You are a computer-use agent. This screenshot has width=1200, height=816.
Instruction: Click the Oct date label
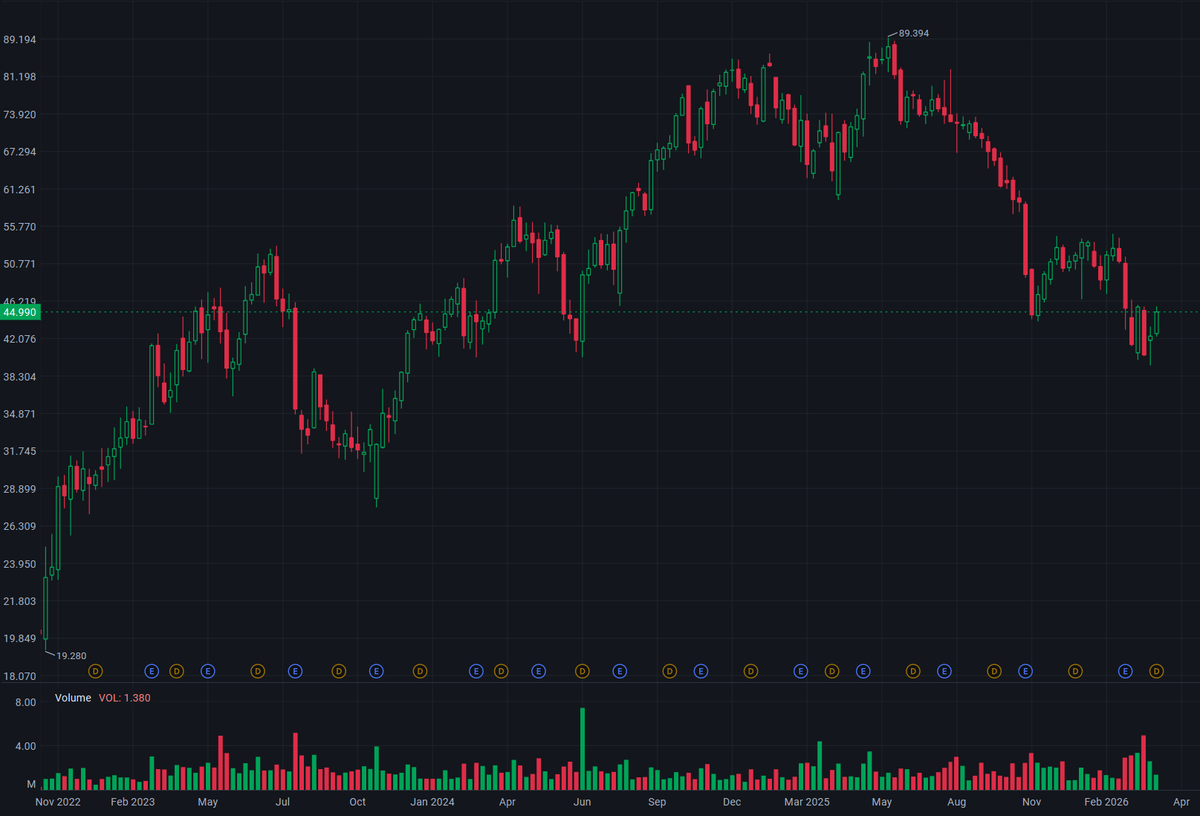pyautogui.click(x=357, y=802)
